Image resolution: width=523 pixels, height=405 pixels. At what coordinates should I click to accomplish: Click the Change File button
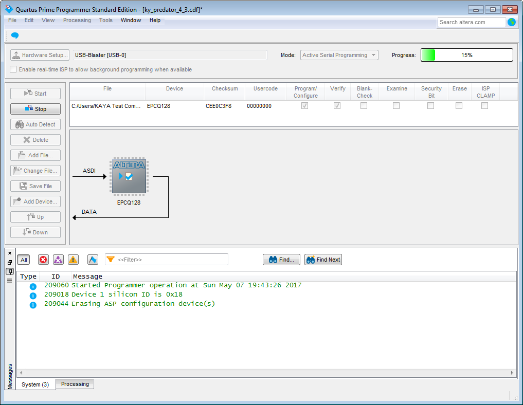click(35, 170)
